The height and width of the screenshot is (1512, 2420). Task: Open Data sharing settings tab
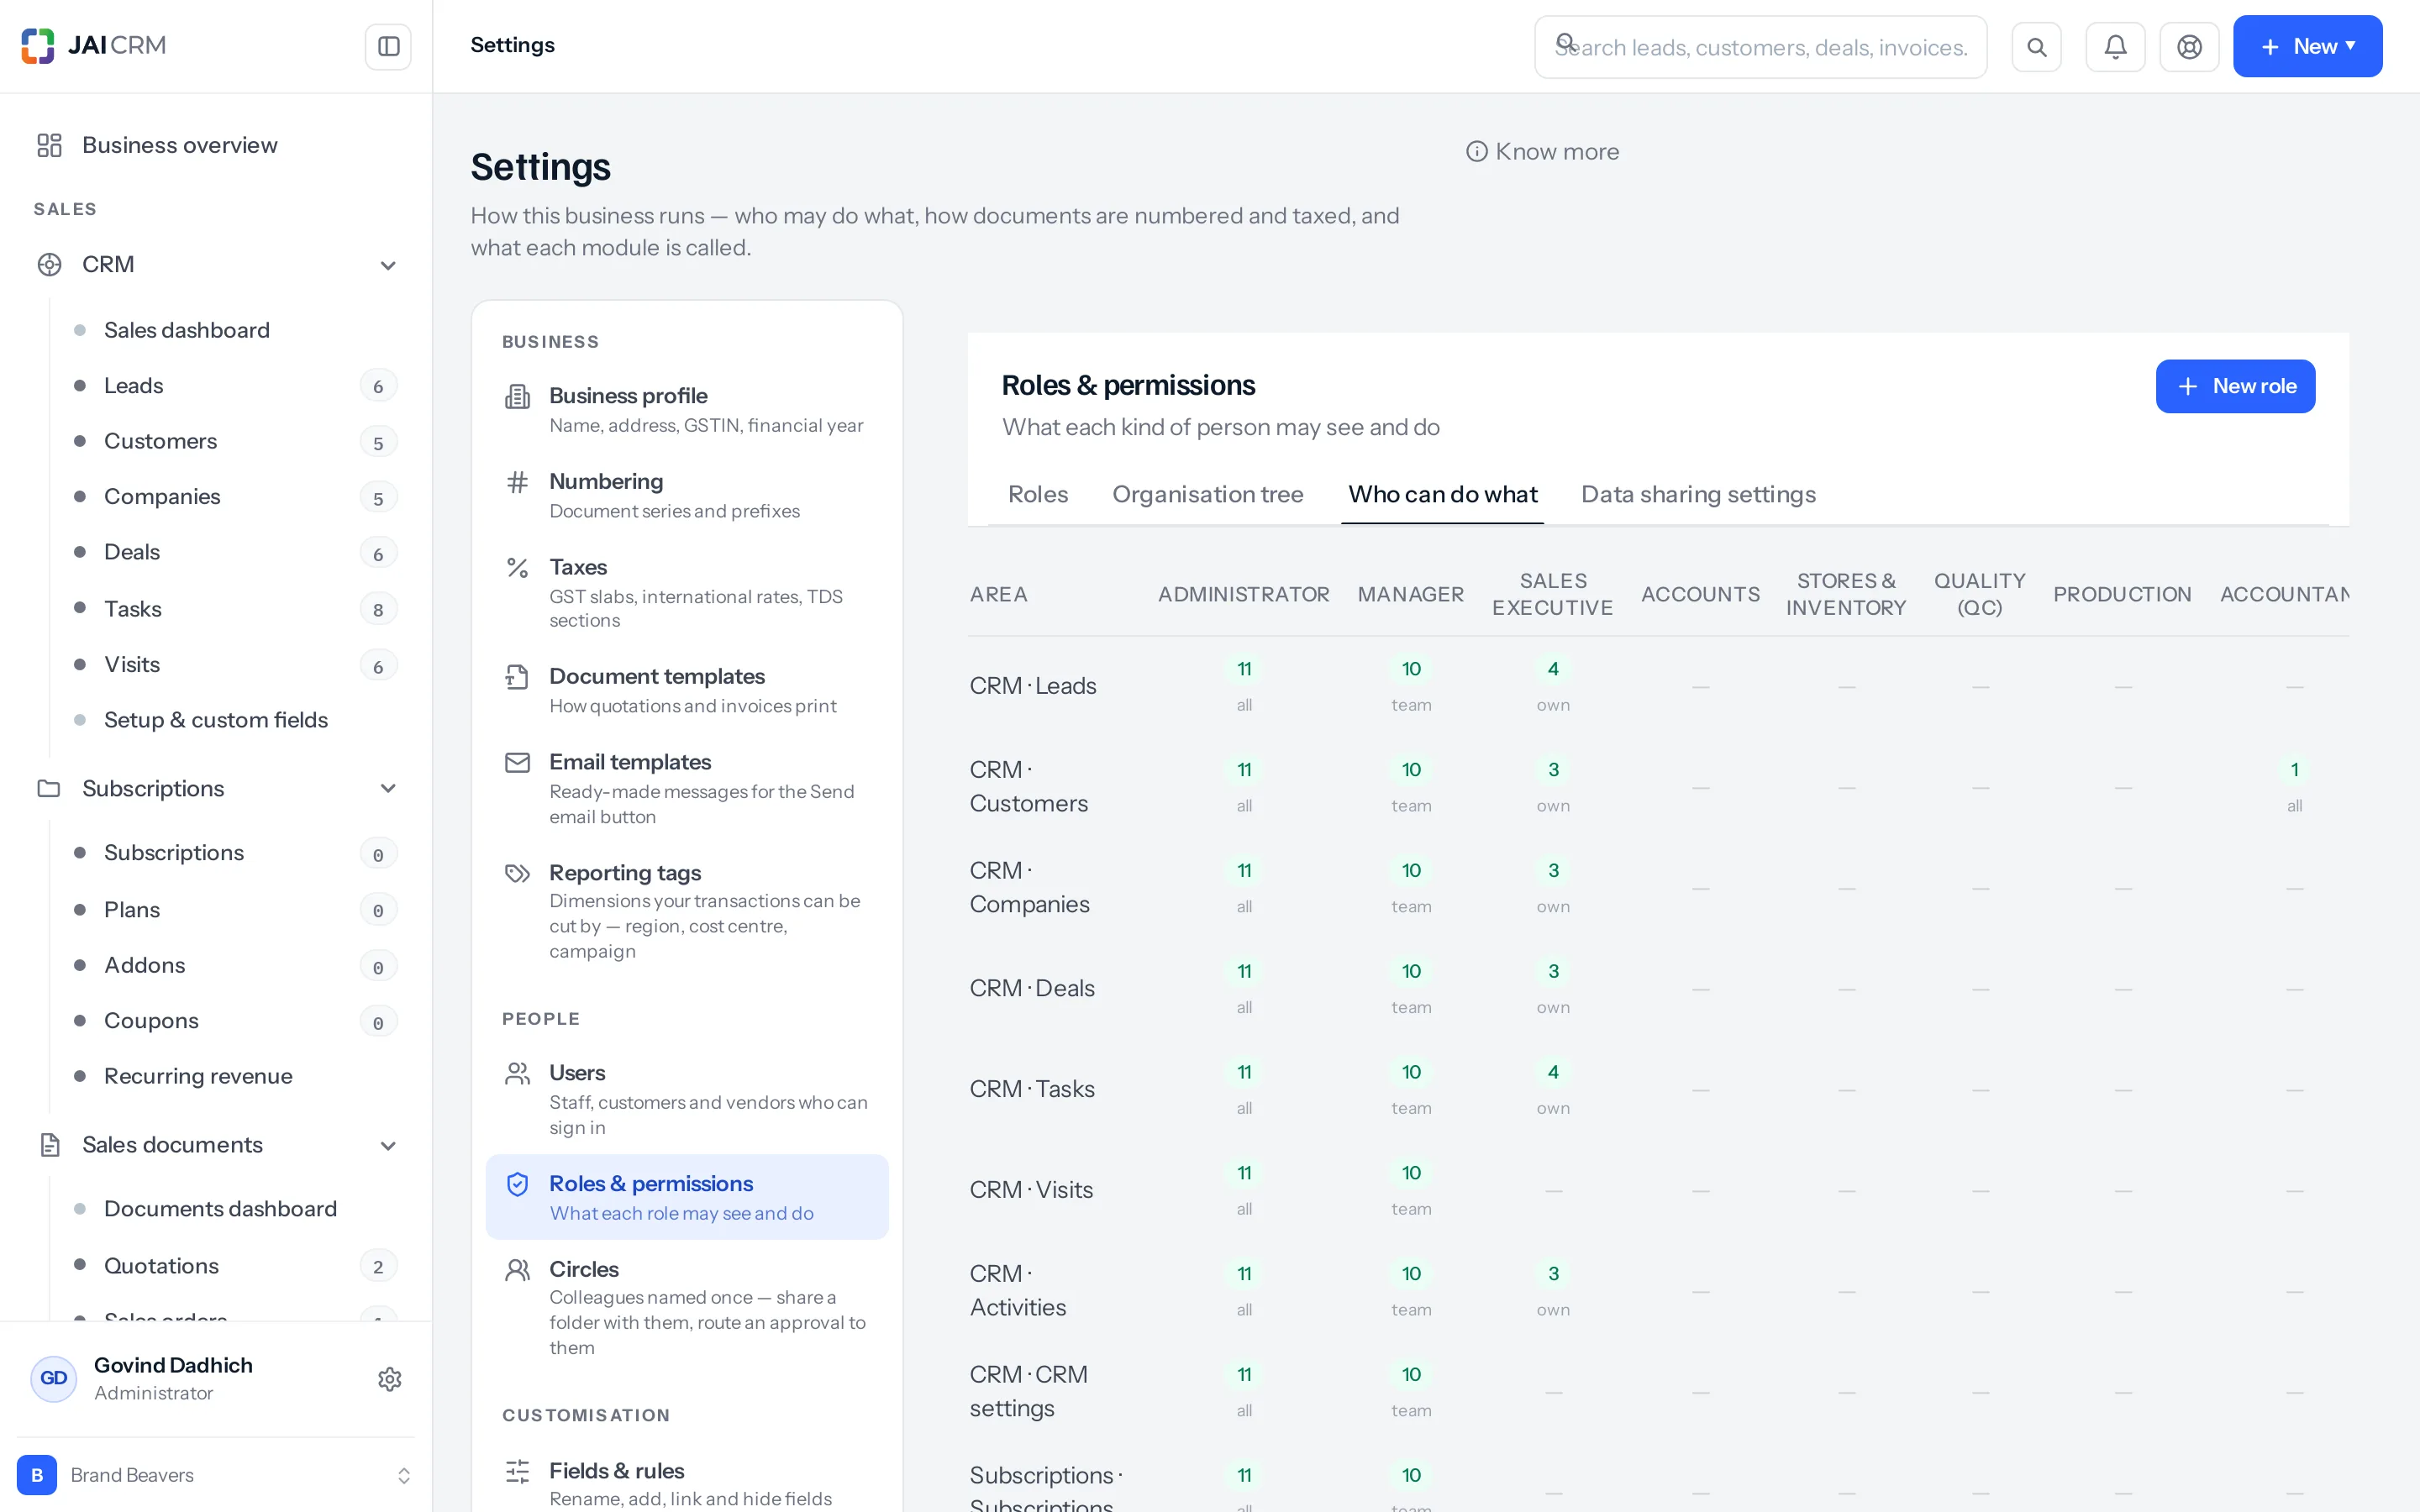[x=1698, y=494]
